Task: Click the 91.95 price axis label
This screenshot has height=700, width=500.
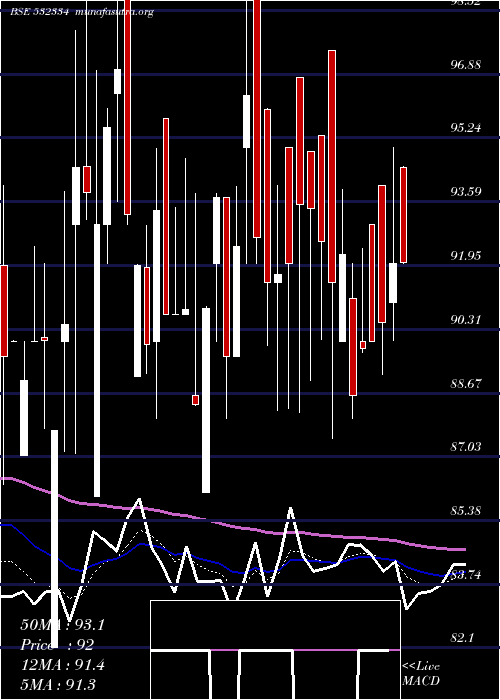Action: tap(466, 256)
